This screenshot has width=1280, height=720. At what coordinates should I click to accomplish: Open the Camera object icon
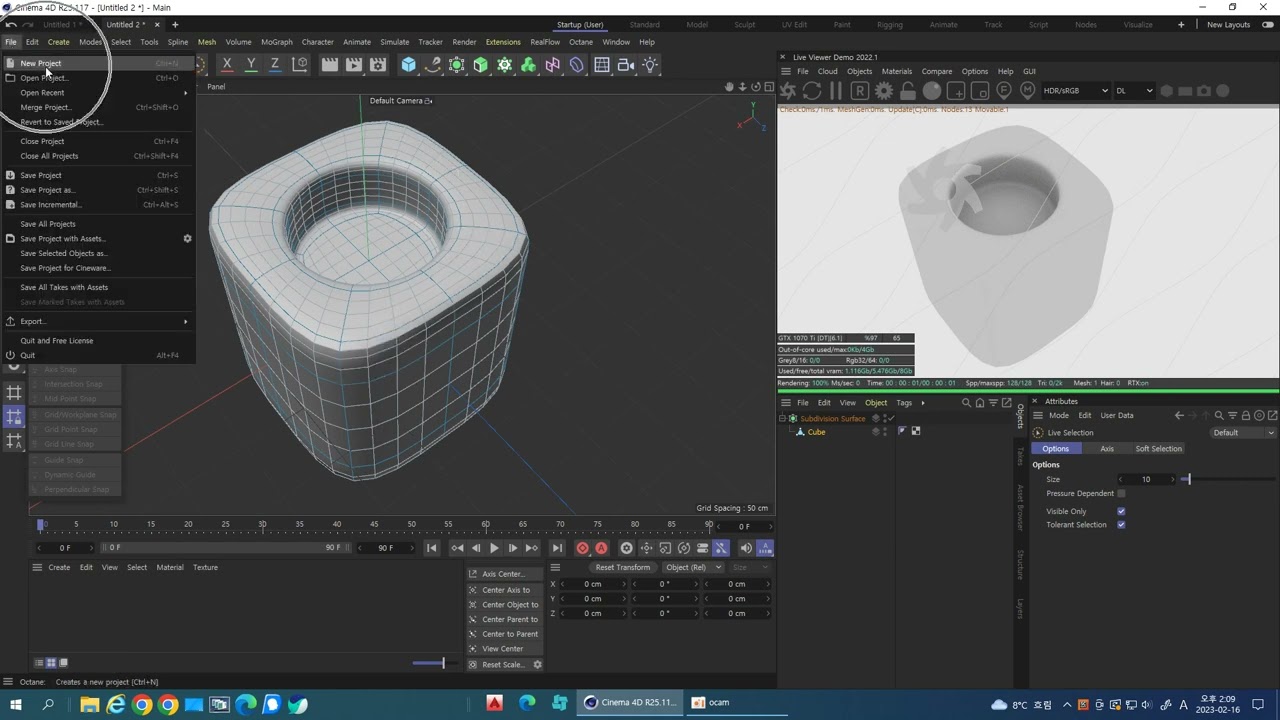(x=626, y=65)
